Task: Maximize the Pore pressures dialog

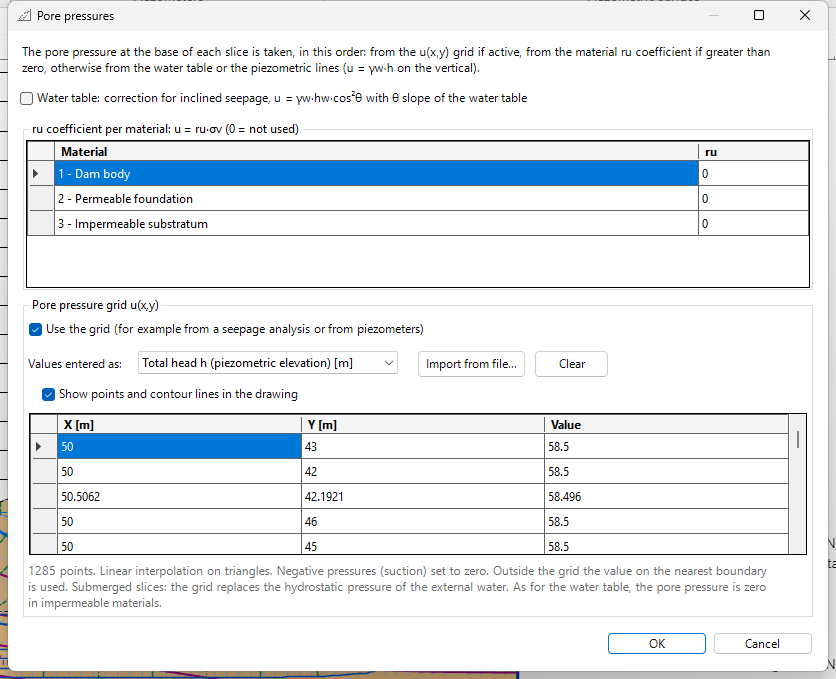Action: tap(759, 15)
